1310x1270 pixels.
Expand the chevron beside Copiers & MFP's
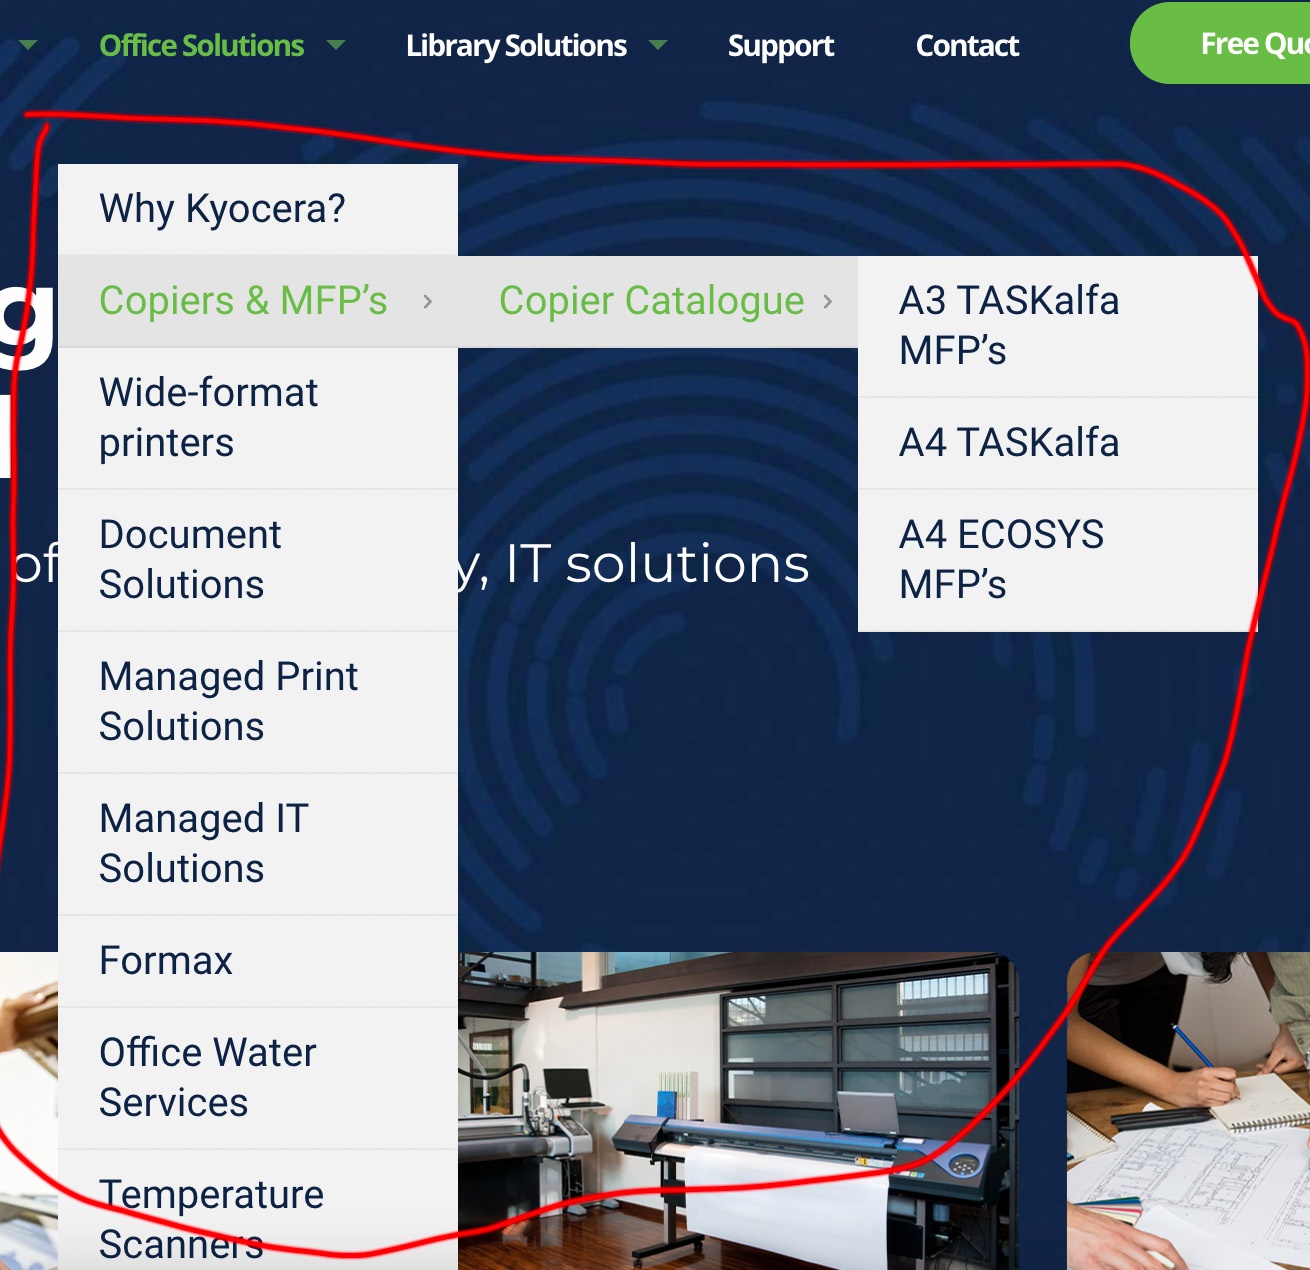428,301
